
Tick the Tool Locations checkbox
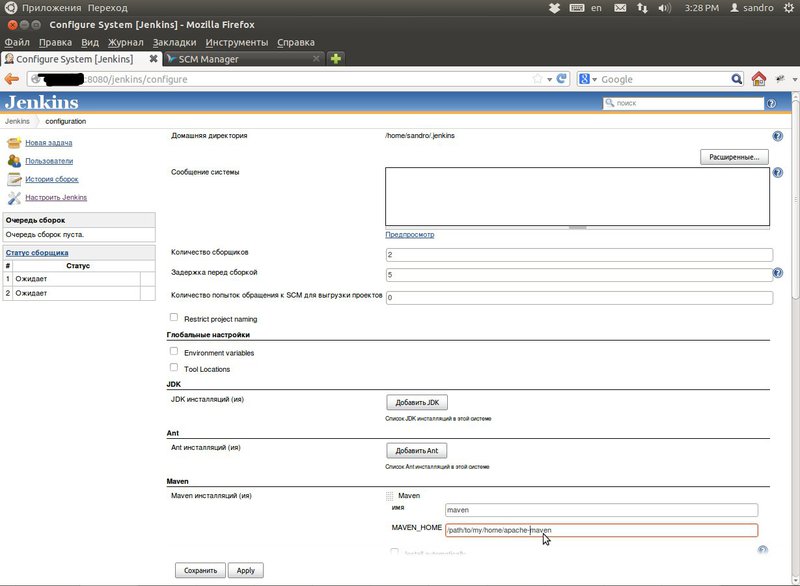click(174, 367)
